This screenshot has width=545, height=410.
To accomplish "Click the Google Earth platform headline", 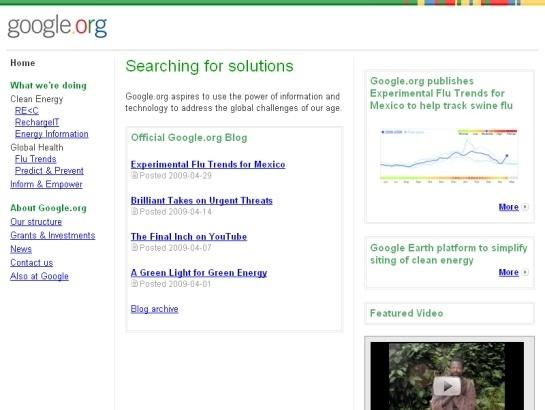I will pyautogui.click(x=449, y=254).
